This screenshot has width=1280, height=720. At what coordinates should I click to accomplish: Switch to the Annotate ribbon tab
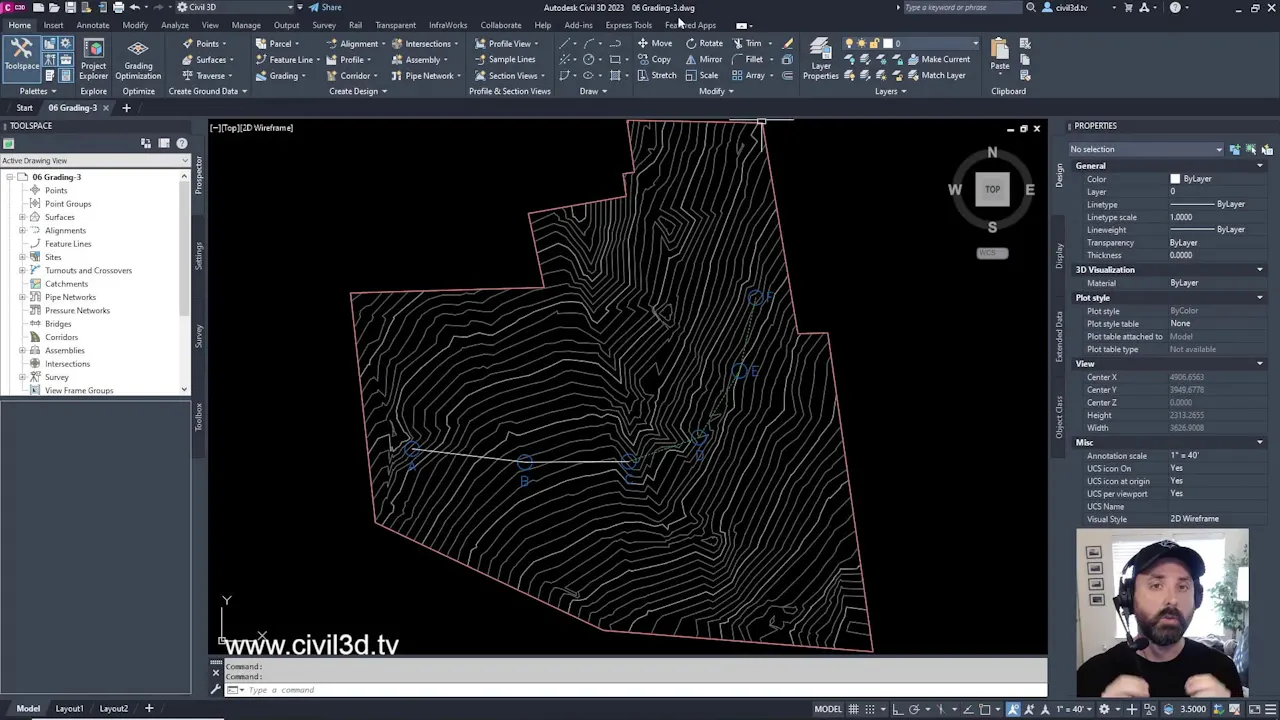(x=92, y=25)
